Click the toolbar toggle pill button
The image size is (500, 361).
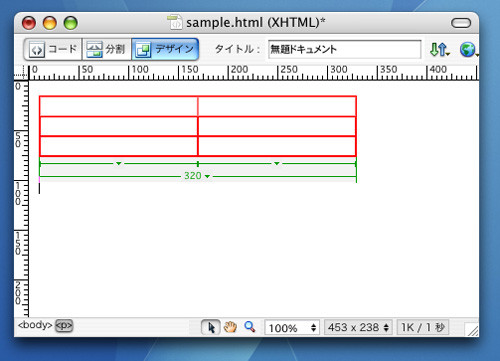(461, 23)
